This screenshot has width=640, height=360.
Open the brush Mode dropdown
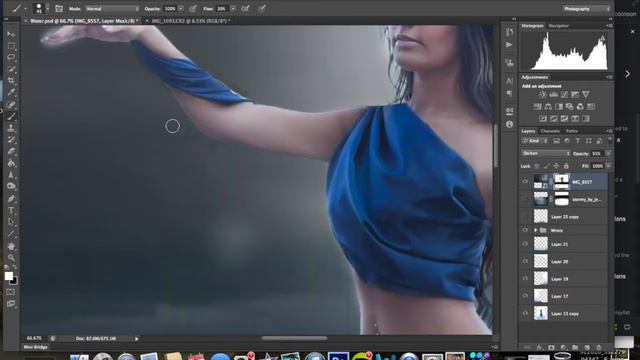click(113, 9)
